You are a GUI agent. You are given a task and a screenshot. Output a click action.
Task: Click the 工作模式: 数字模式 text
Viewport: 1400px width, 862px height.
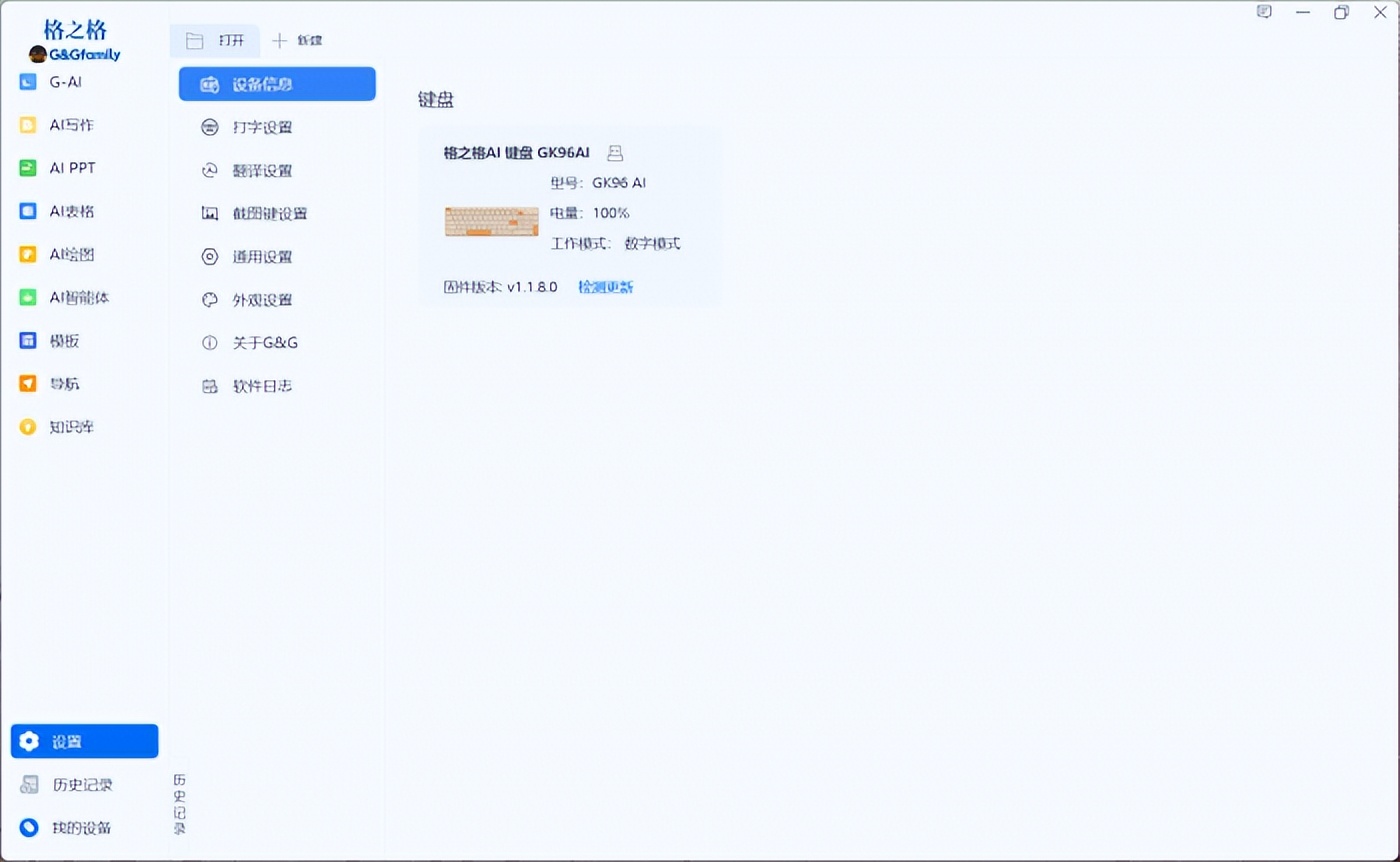click(x=616, y=243)
